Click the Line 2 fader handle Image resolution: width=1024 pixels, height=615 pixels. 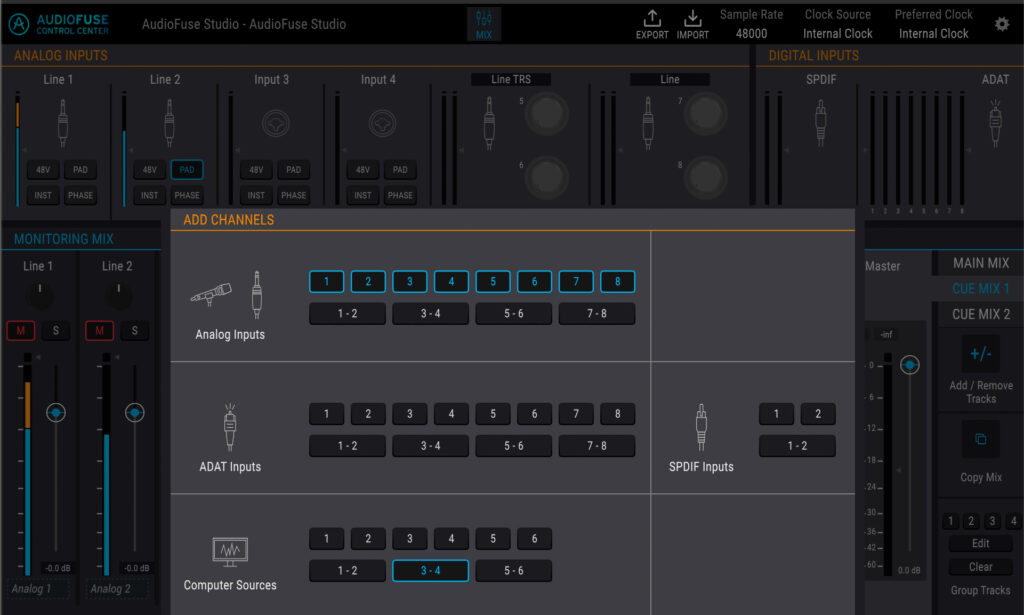click(135, 413)
